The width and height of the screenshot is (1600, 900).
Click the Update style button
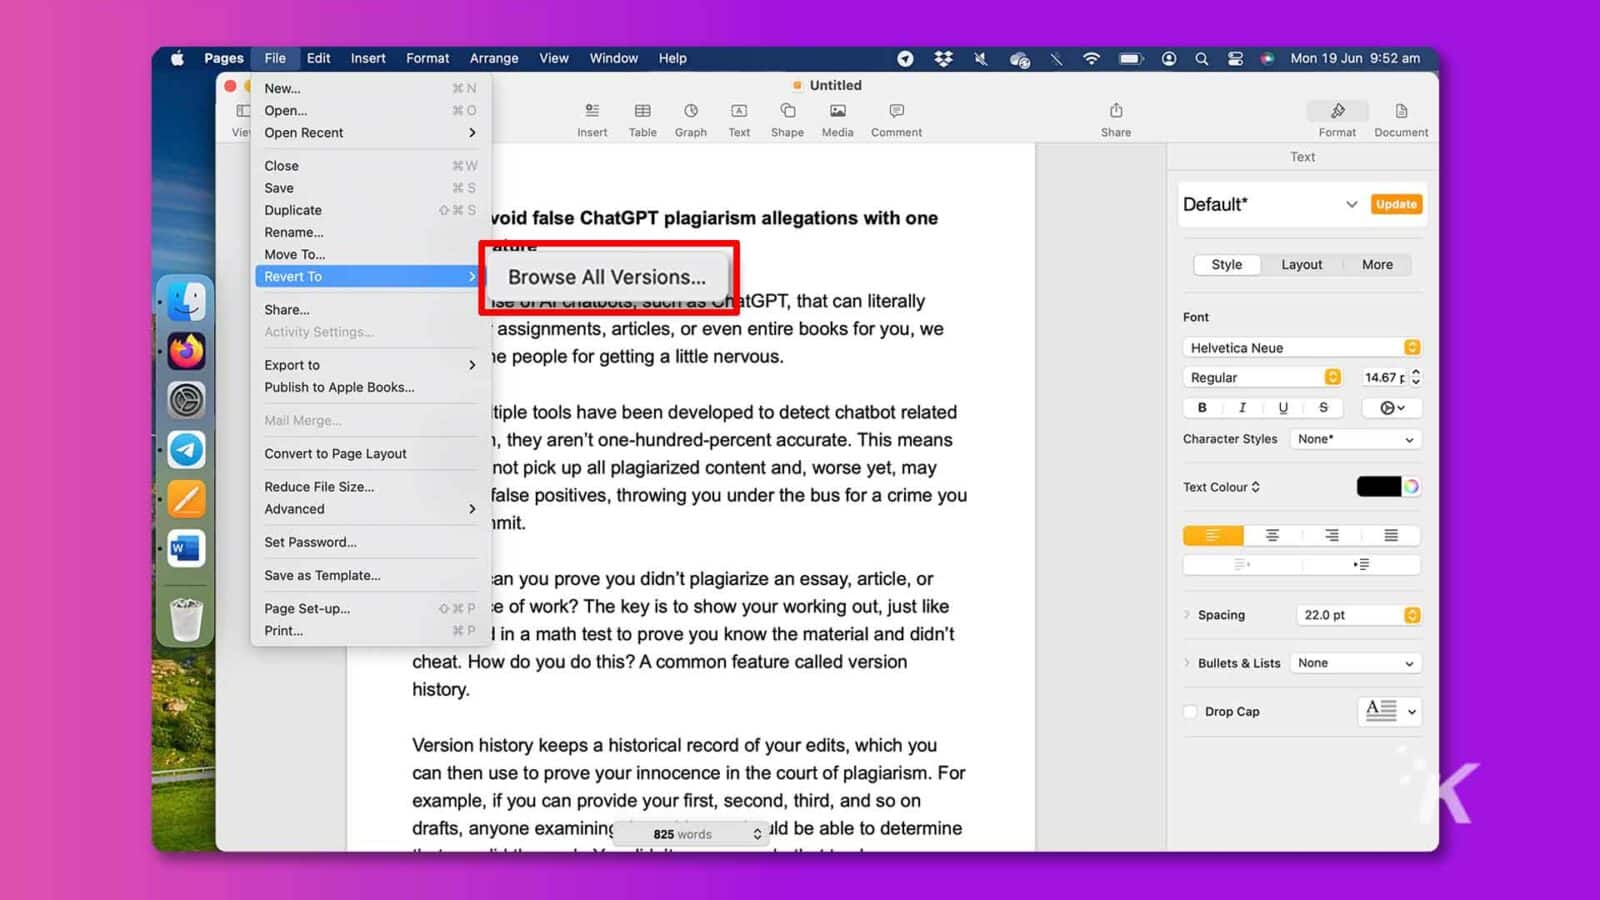click(1396, 204)
